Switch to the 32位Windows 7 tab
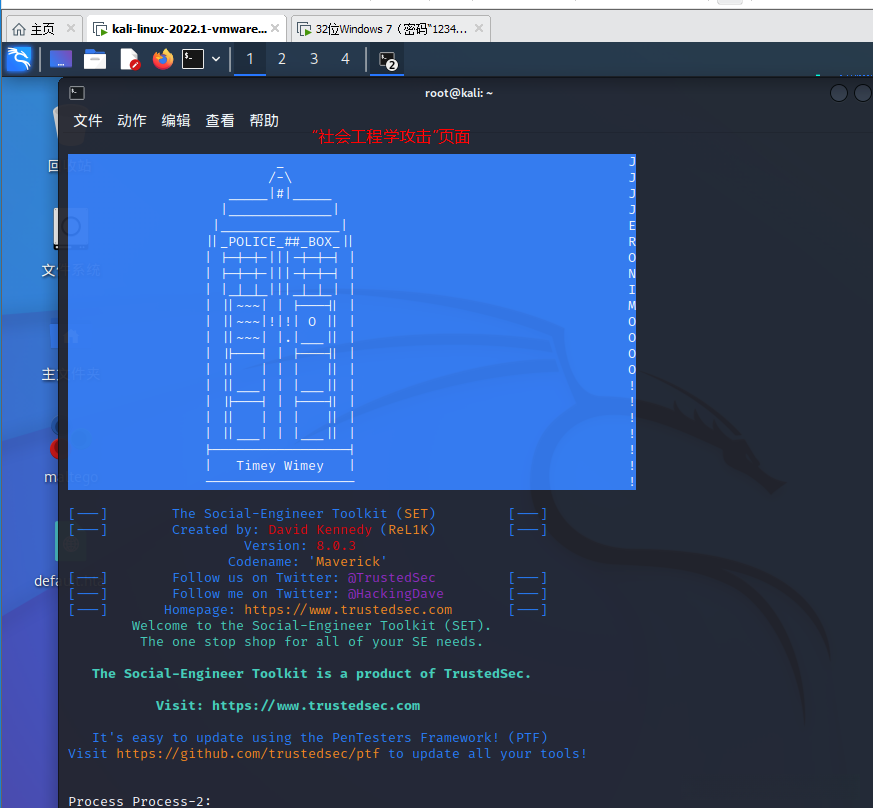Viewport: 873px width, 808px height. click(x=391, y=29)
